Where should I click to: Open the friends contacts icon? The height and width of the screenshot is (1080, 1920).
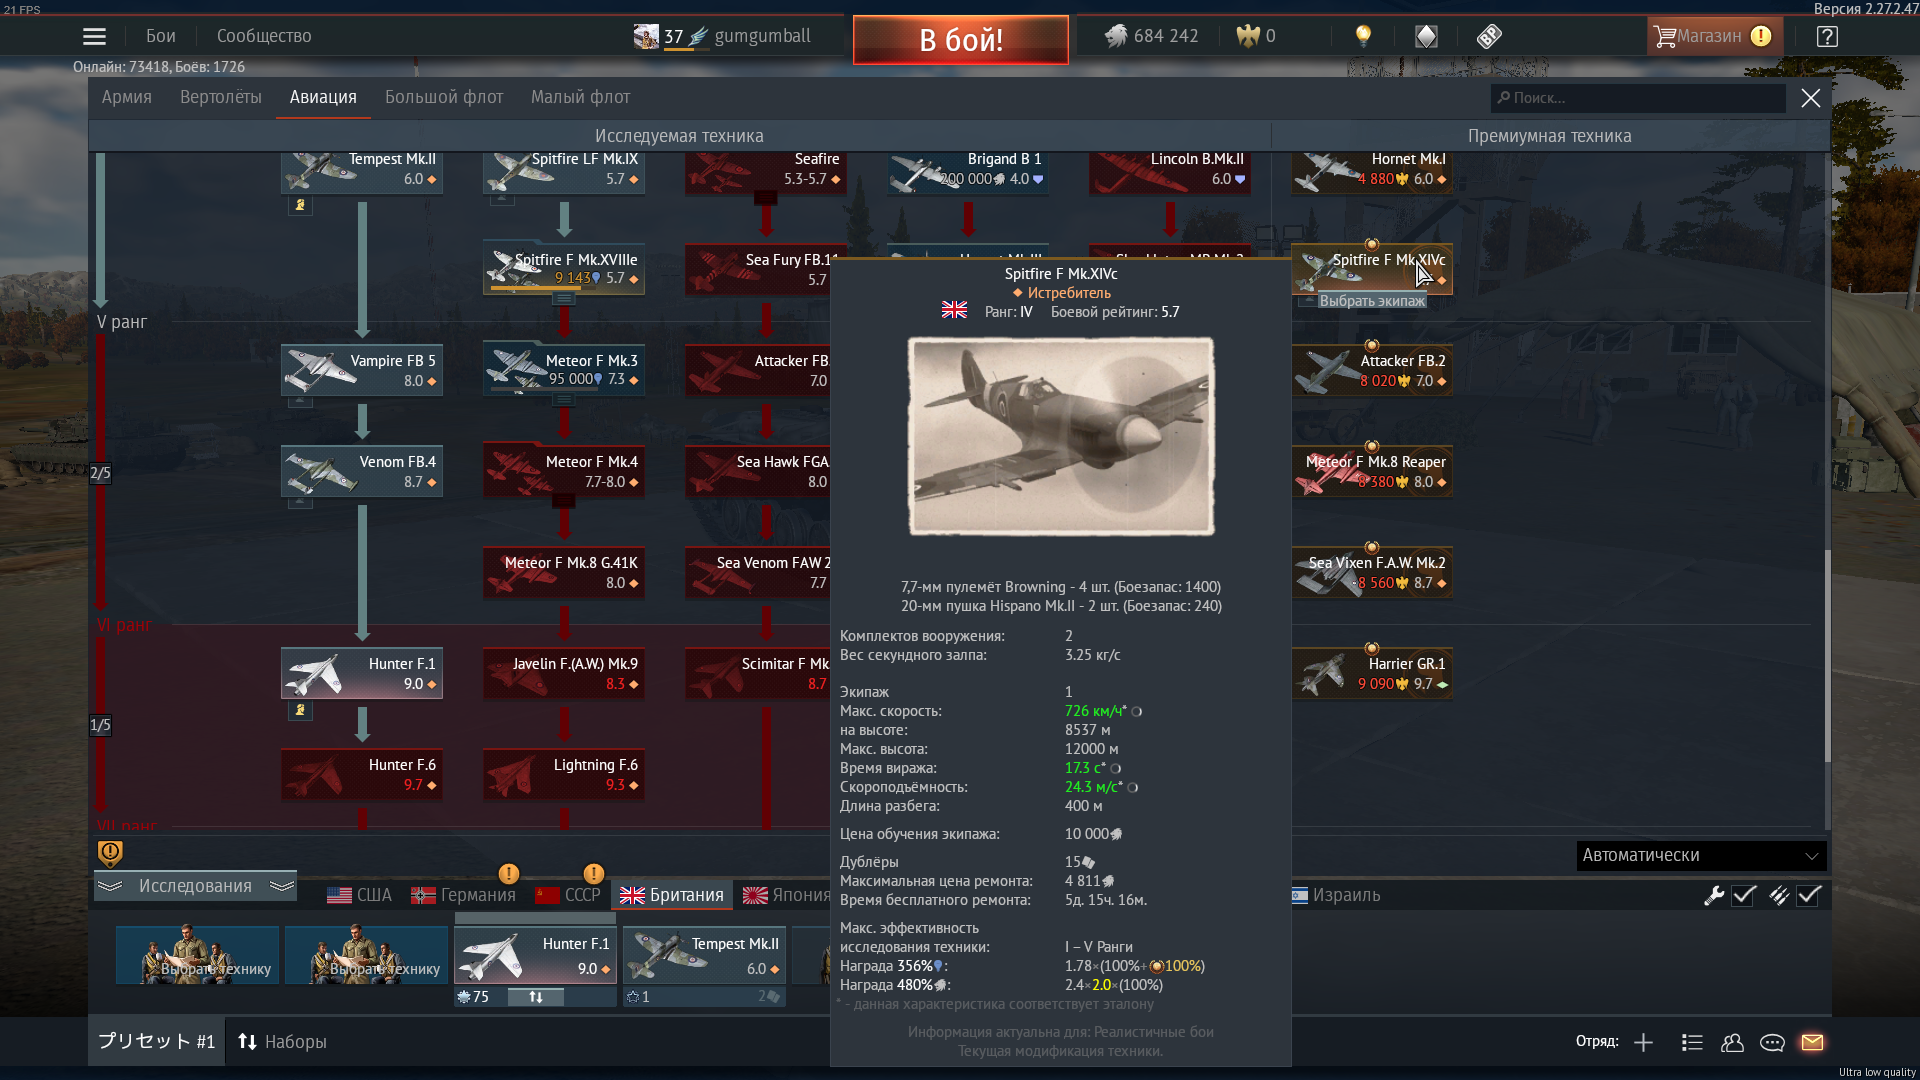click(x=1732, y=1043)
